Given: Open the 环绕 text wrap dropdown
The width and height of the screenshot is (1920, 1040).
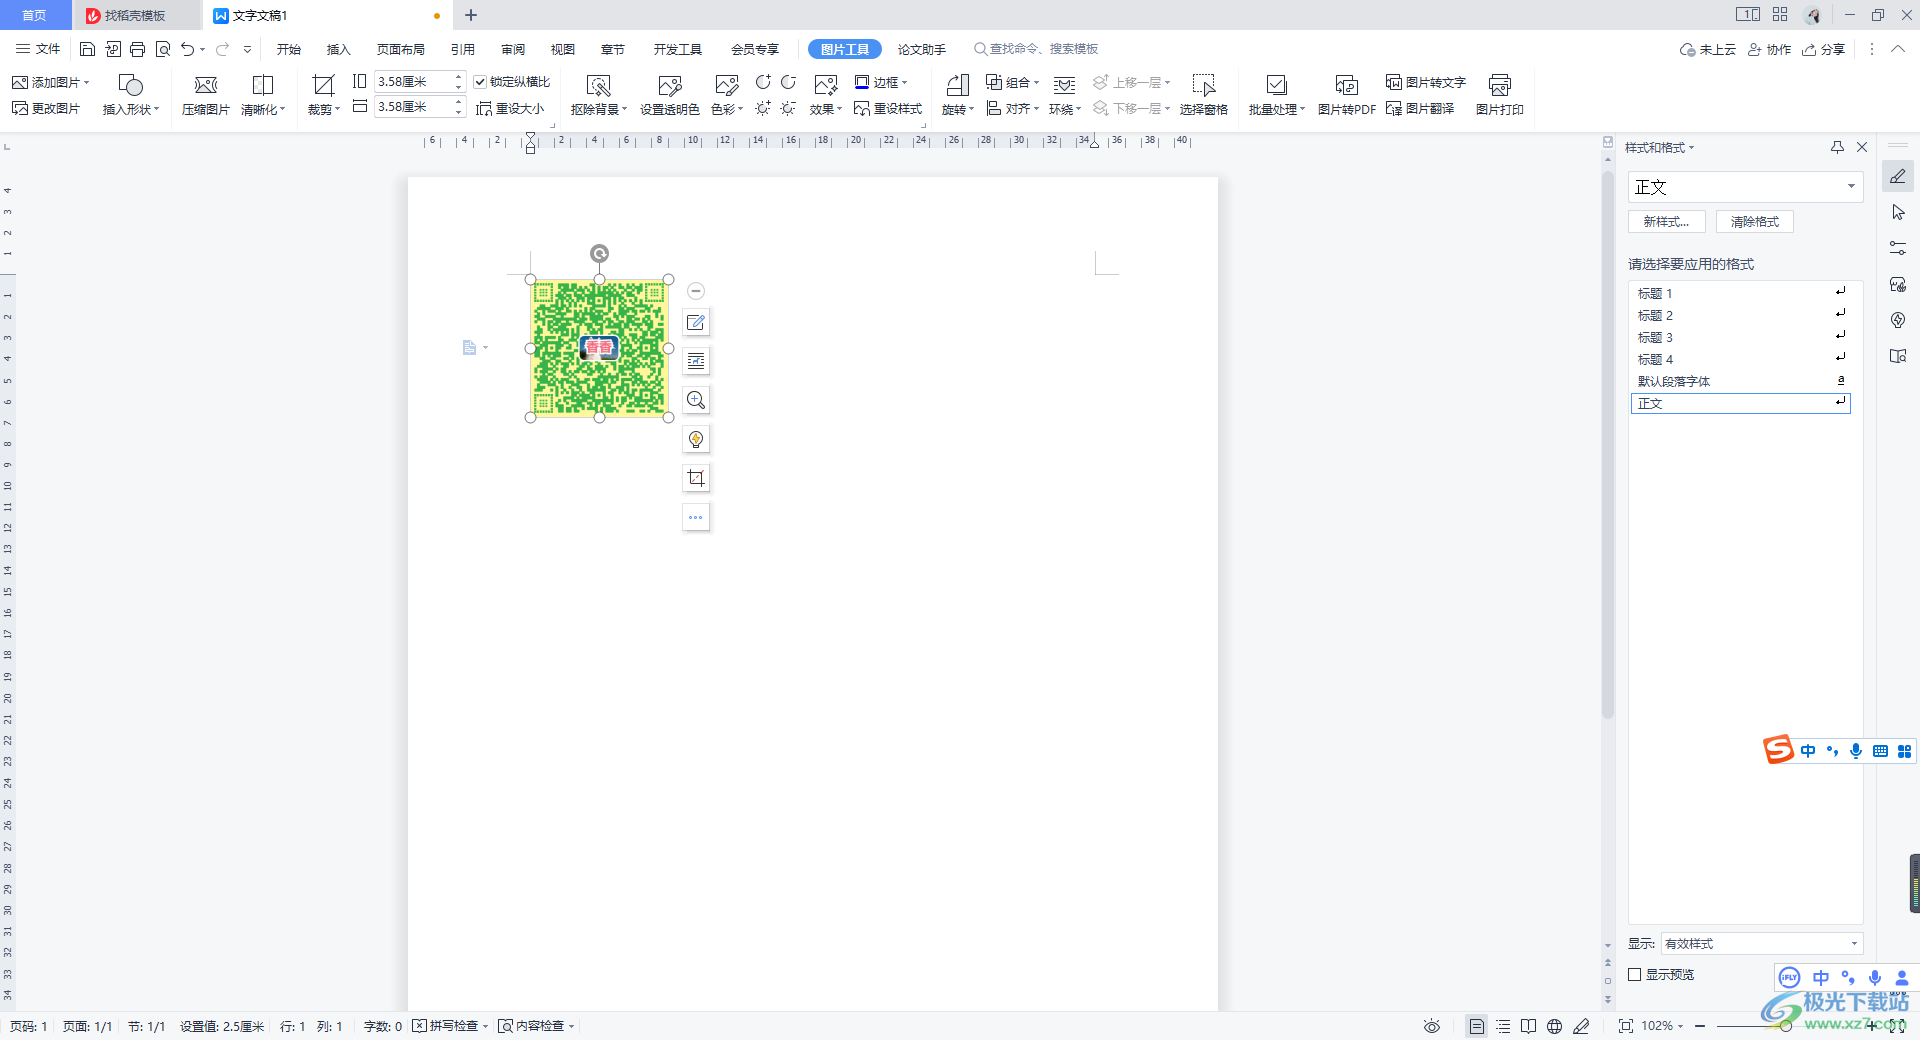Looking at the screenshot, I should (1065, 109).
